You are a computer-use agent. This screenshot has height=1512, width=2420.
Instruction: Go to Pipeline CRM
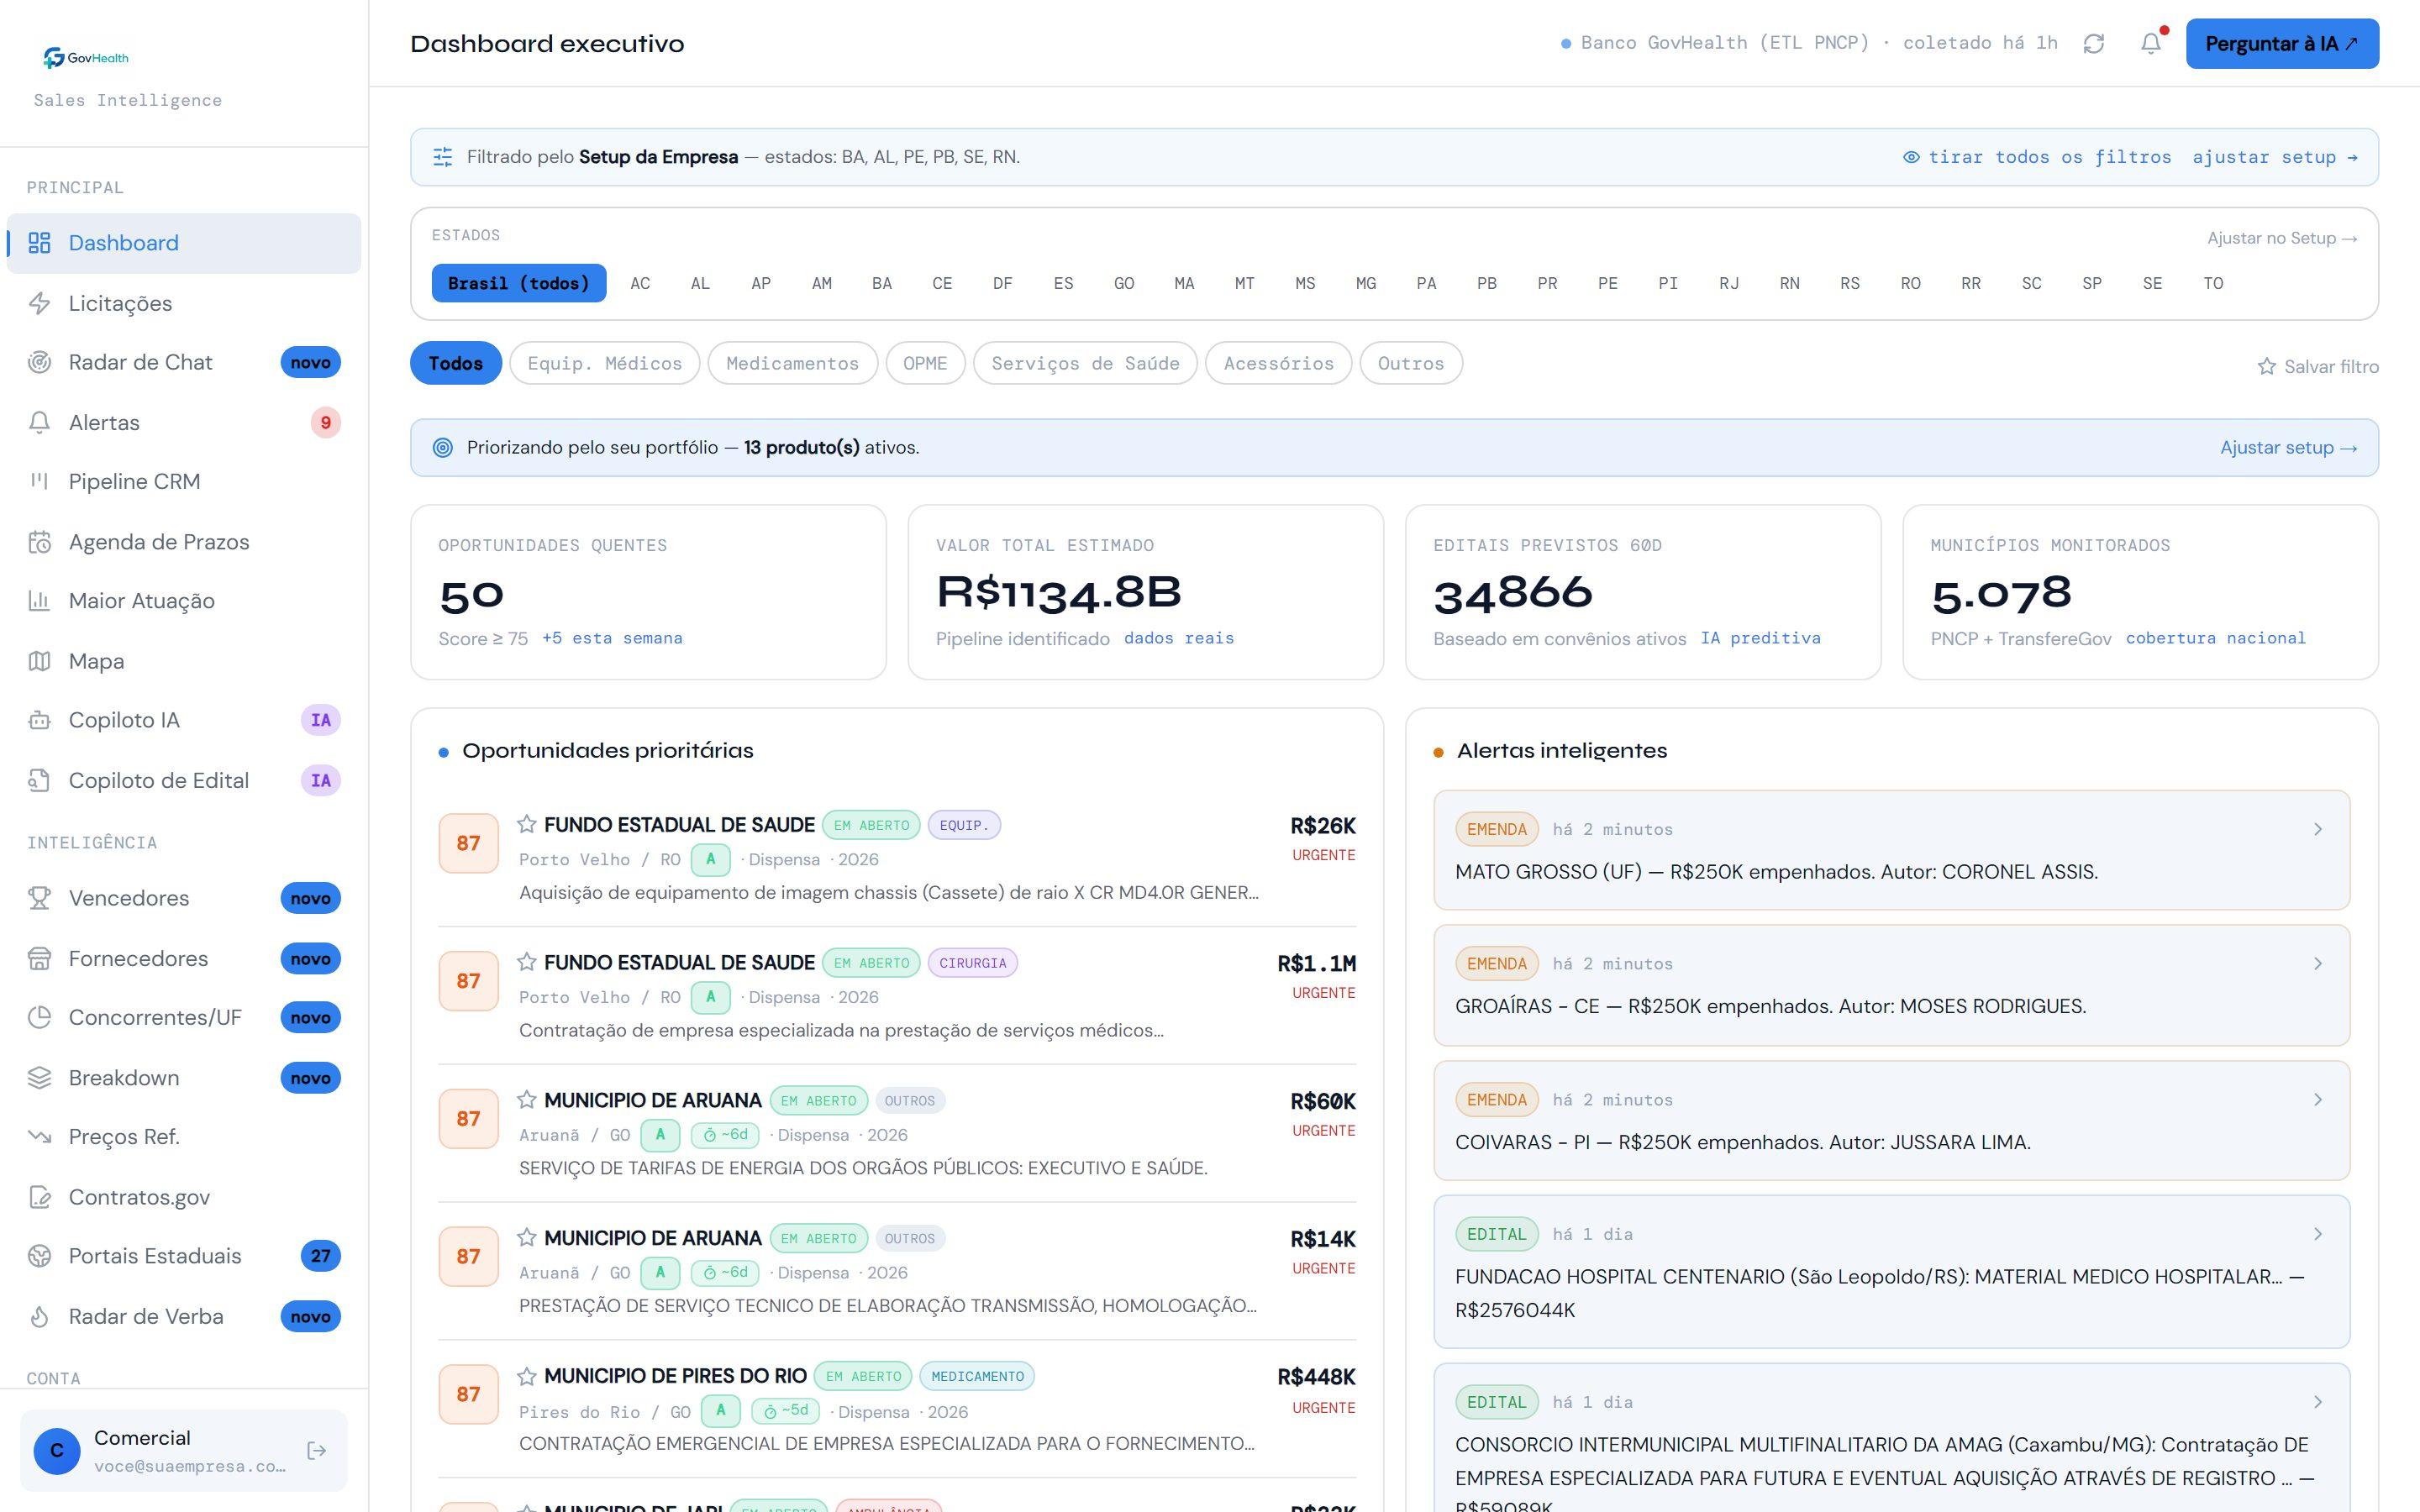pyautogui.click(x=184, y=481)
